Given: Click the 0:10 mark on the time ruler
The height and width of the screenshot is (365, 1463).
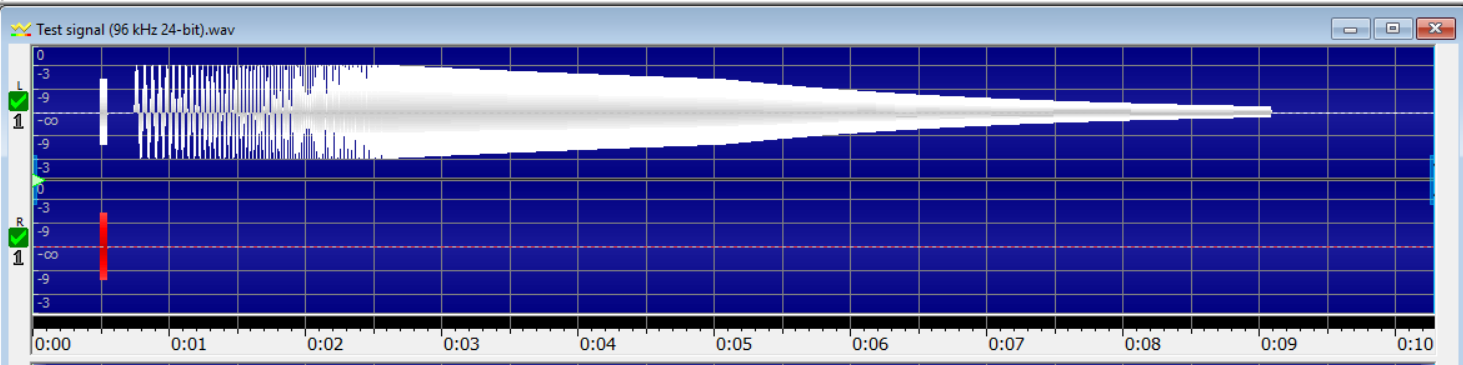Looking at the screenshot, I should pos(1414,344).
